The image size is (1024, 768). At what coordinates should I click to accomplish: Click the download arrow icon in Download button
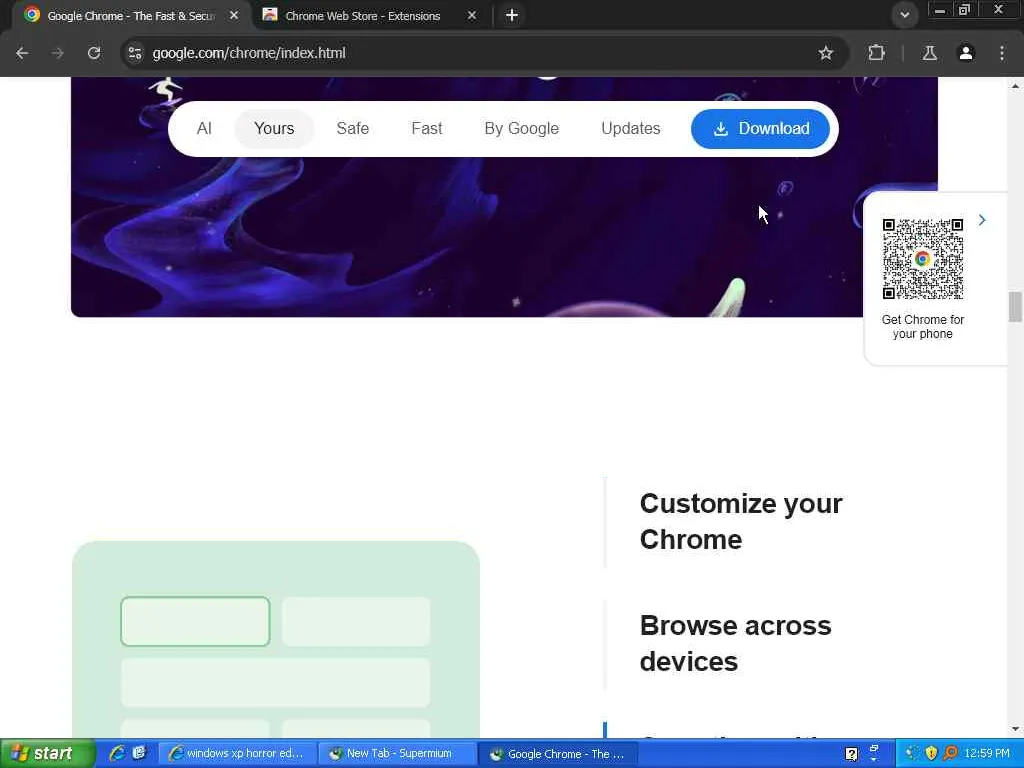[720, 129]
